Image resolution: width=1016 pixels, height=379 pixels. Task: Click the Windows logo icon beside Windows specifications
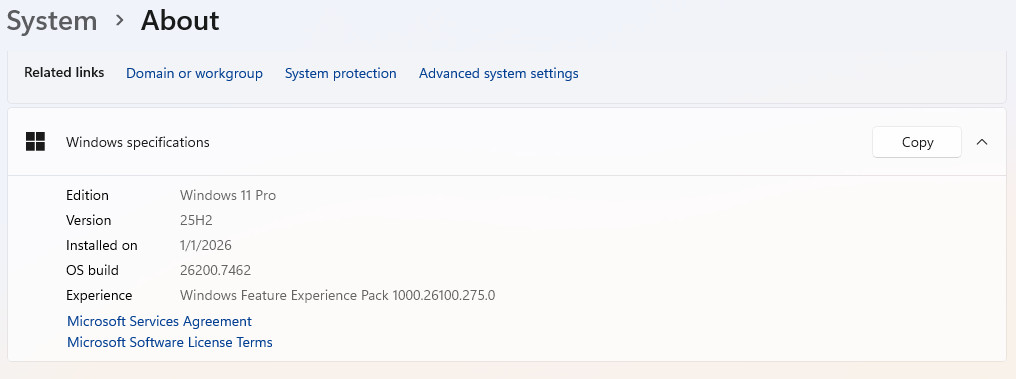coord(35,142)
